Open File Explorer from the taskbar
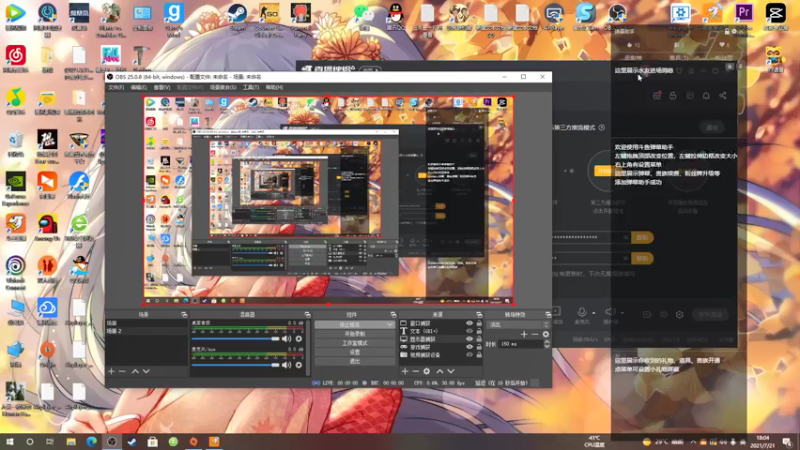800x450 pixels. pyautogui.click(x=71, y=442)
